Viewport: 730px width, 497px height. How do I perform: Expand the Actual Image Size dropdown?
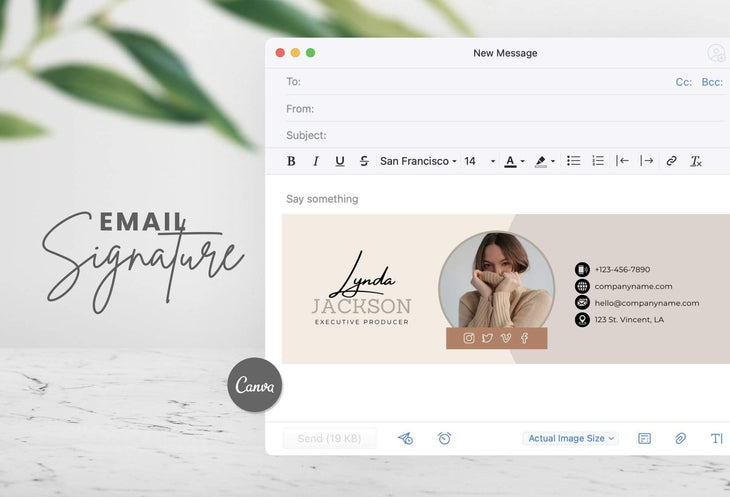pos(571,438)
